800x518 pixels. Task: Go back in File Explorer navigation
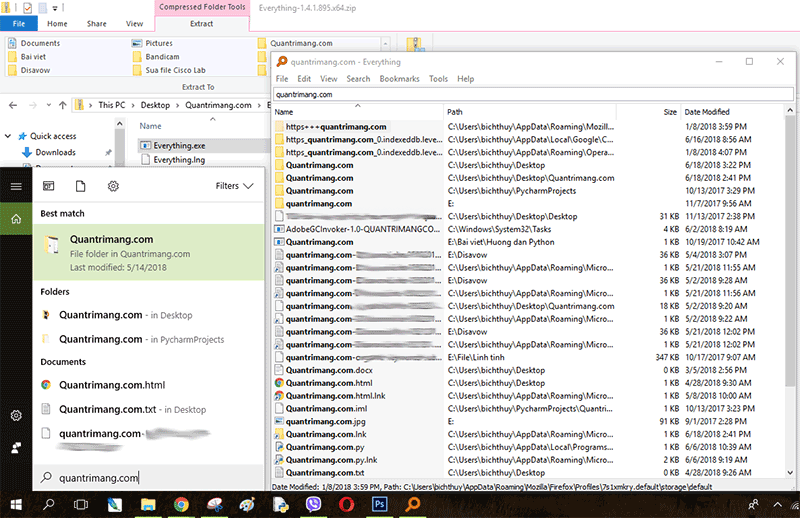[x=13, y=105]
